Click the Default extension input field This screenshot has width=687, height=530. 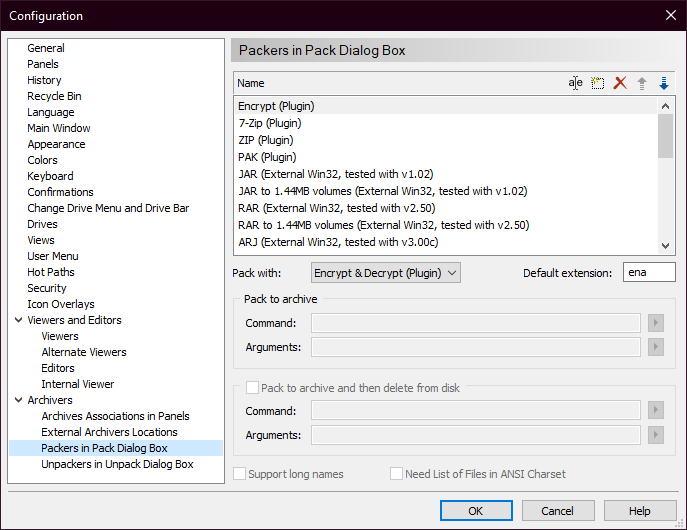coord(649,273)
